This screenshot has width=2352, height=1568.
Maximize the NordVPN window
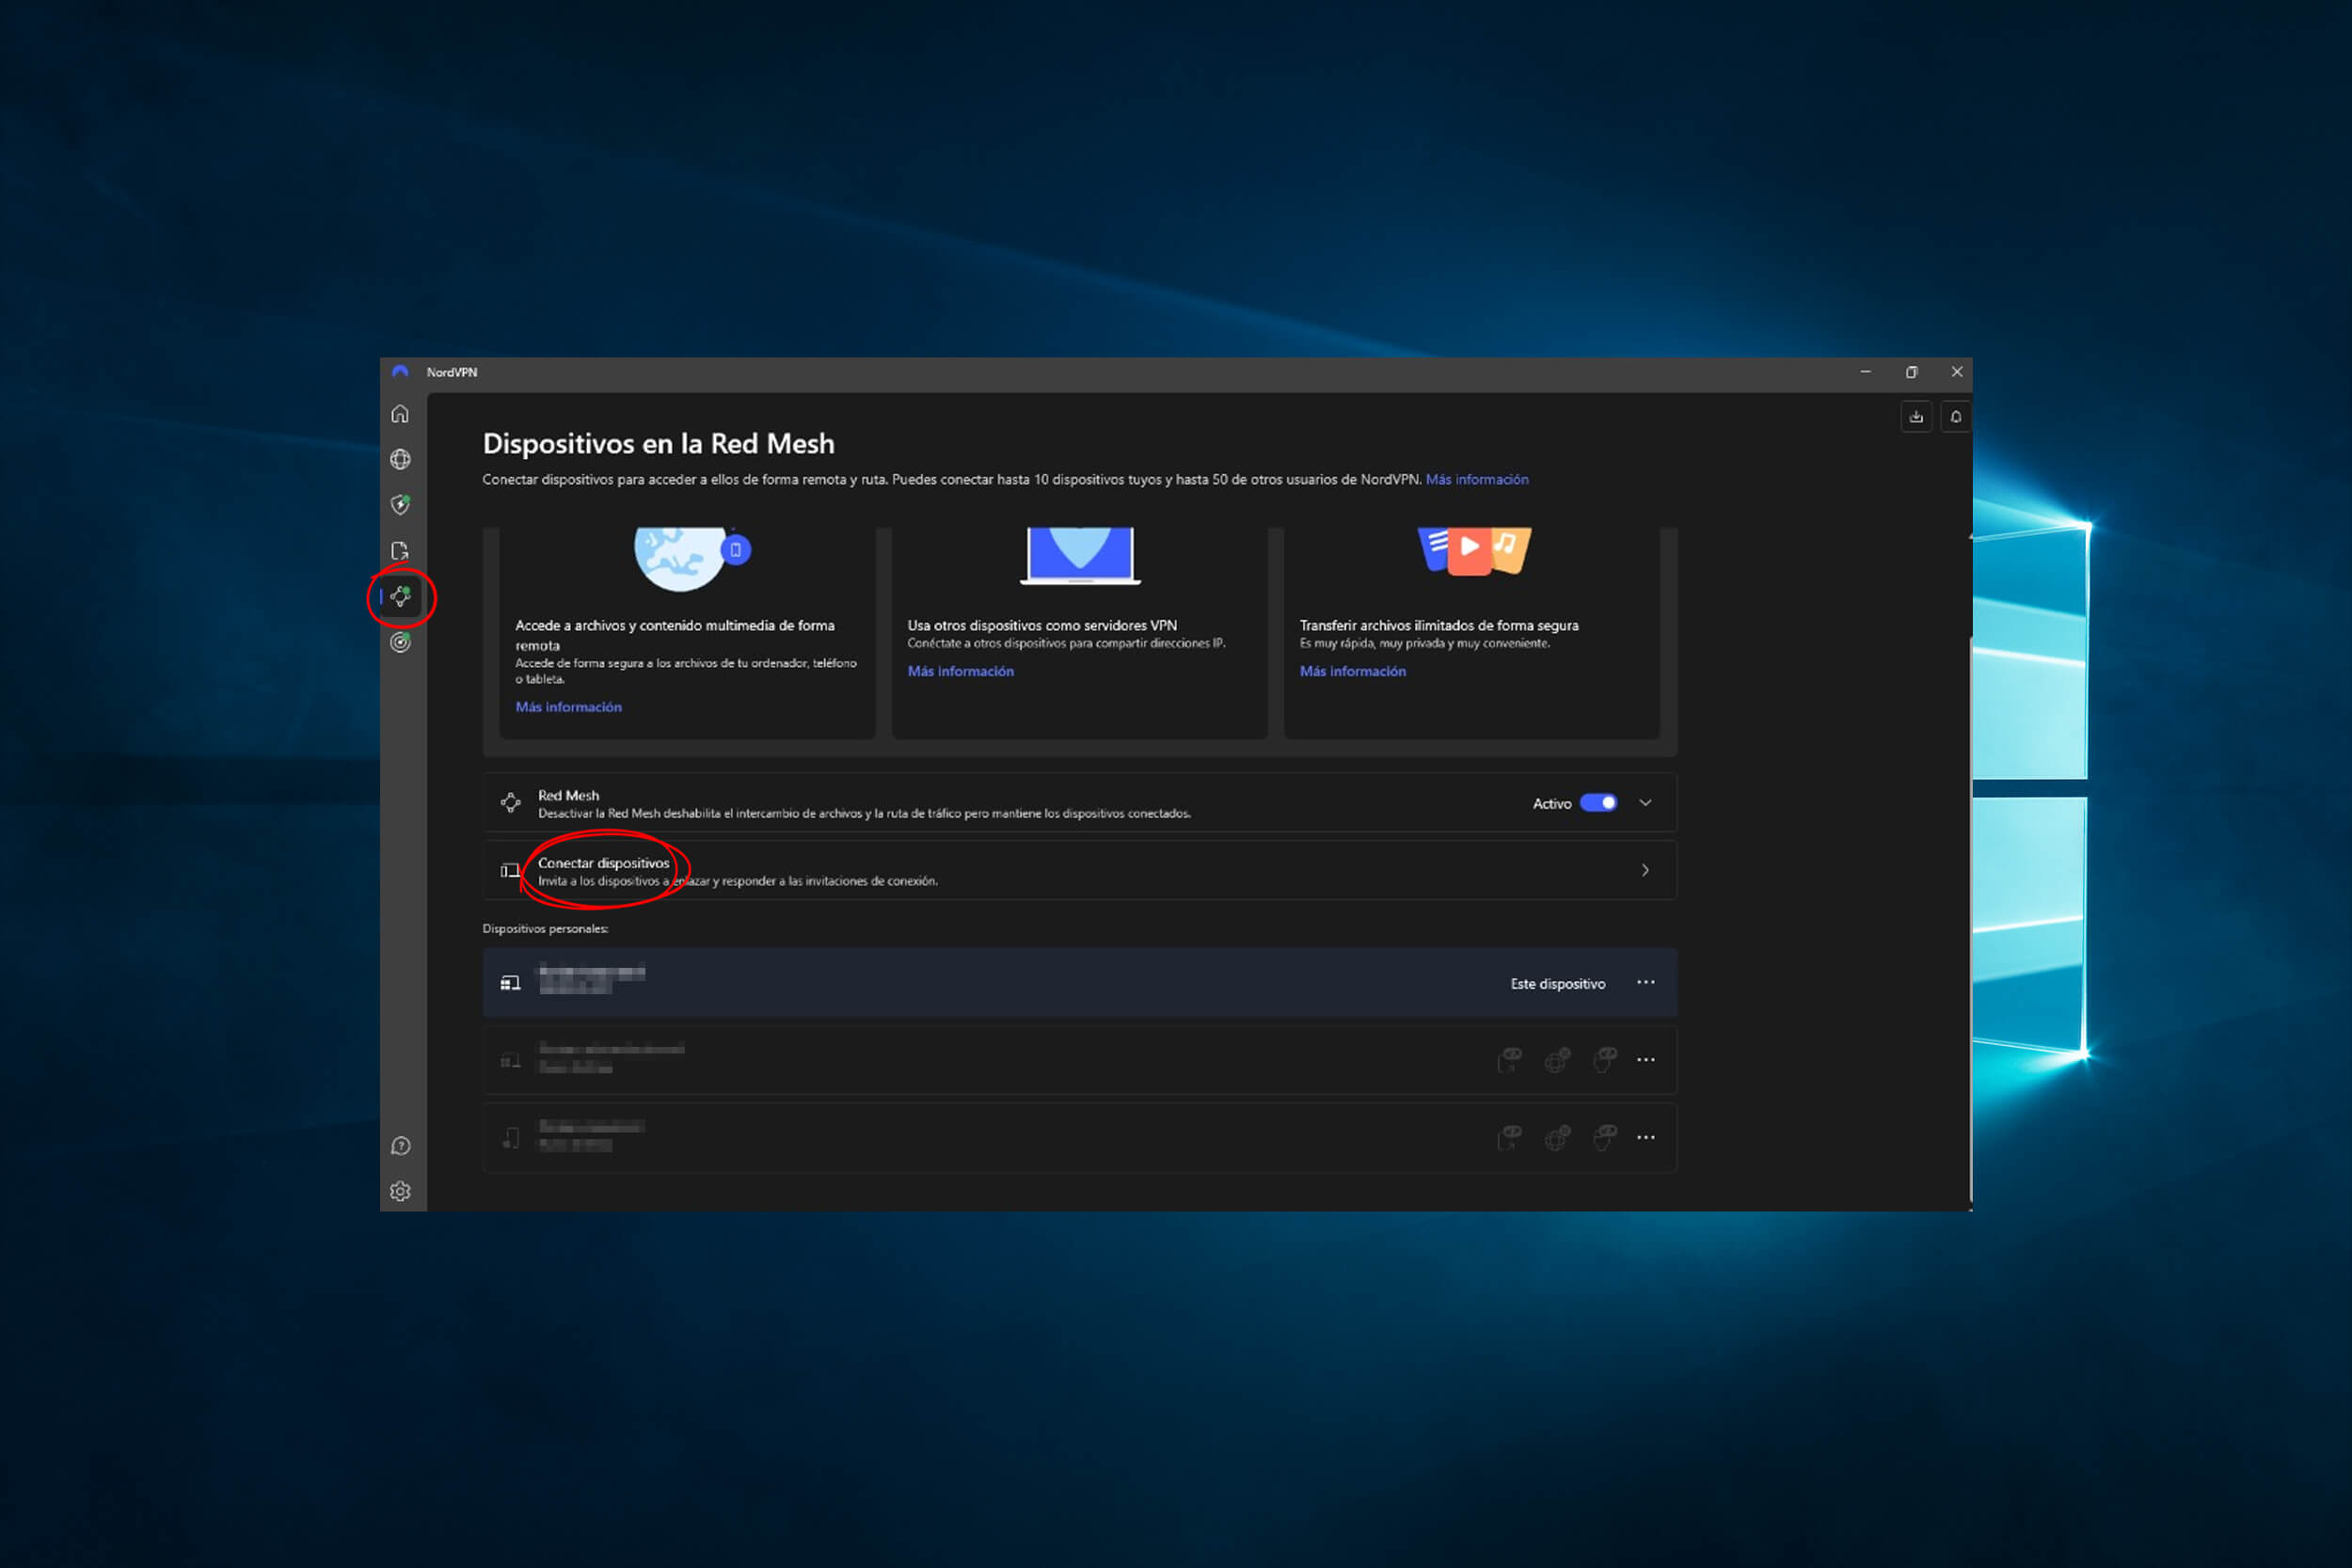click(x=1911, y=372)
